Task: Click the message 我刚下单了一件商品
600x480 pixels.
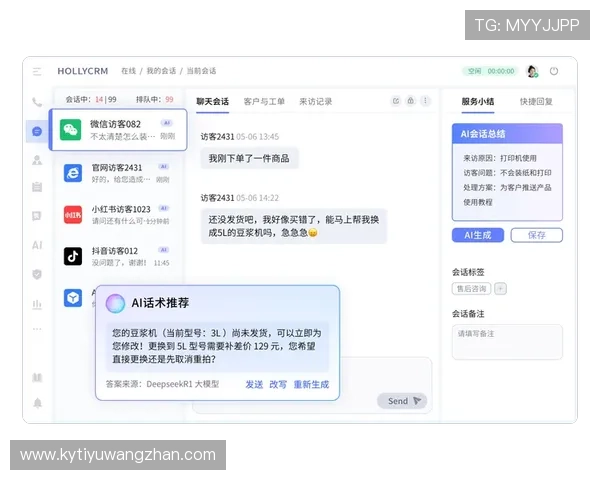Action: point(249,158)
